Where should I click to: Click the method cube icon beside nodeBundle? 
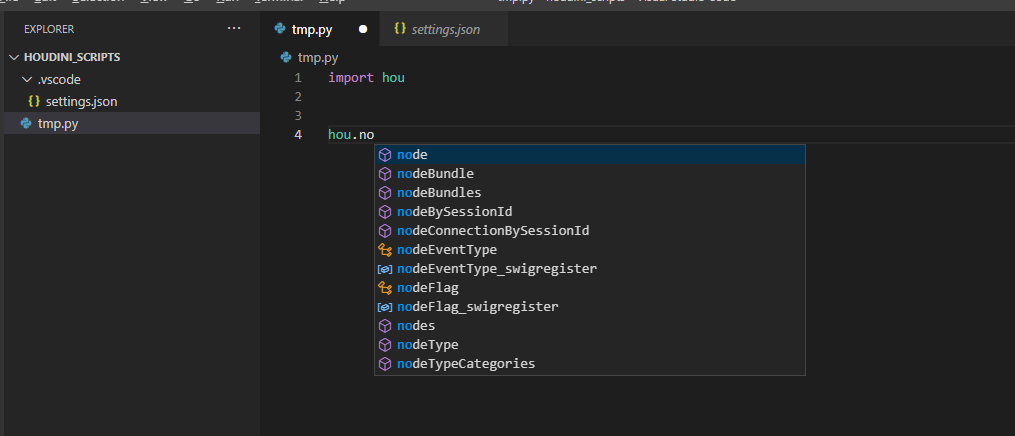(x=385, y=173)
